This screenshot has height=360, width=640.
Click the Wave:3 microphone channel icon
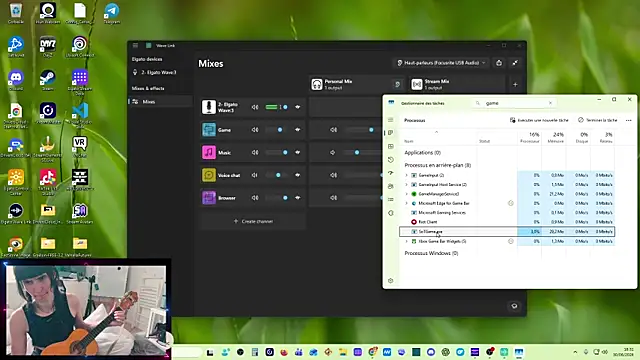(x=209, y=107)
